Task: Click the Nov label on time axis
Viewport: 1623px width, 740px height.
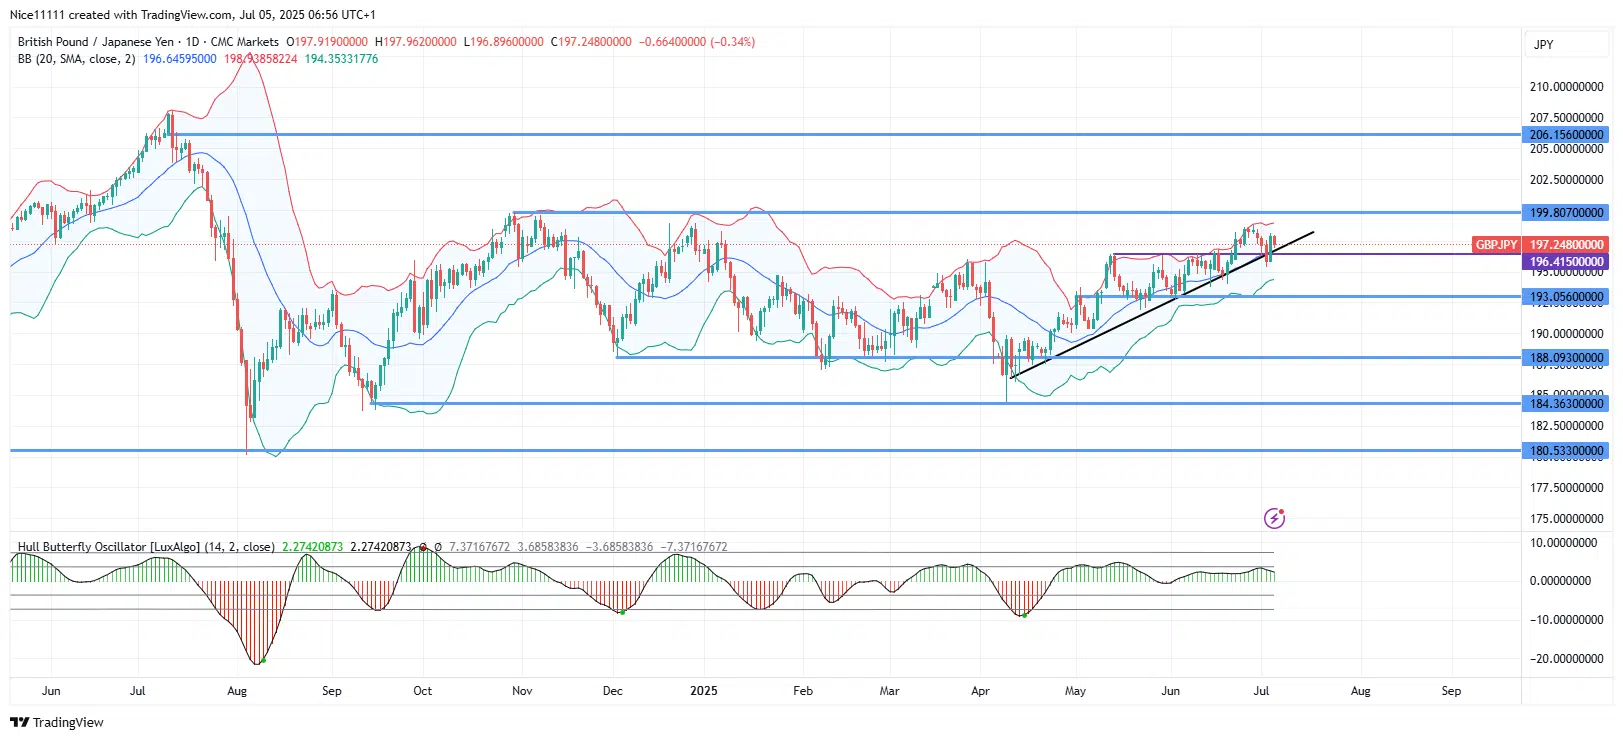Action: coord(522,691)
